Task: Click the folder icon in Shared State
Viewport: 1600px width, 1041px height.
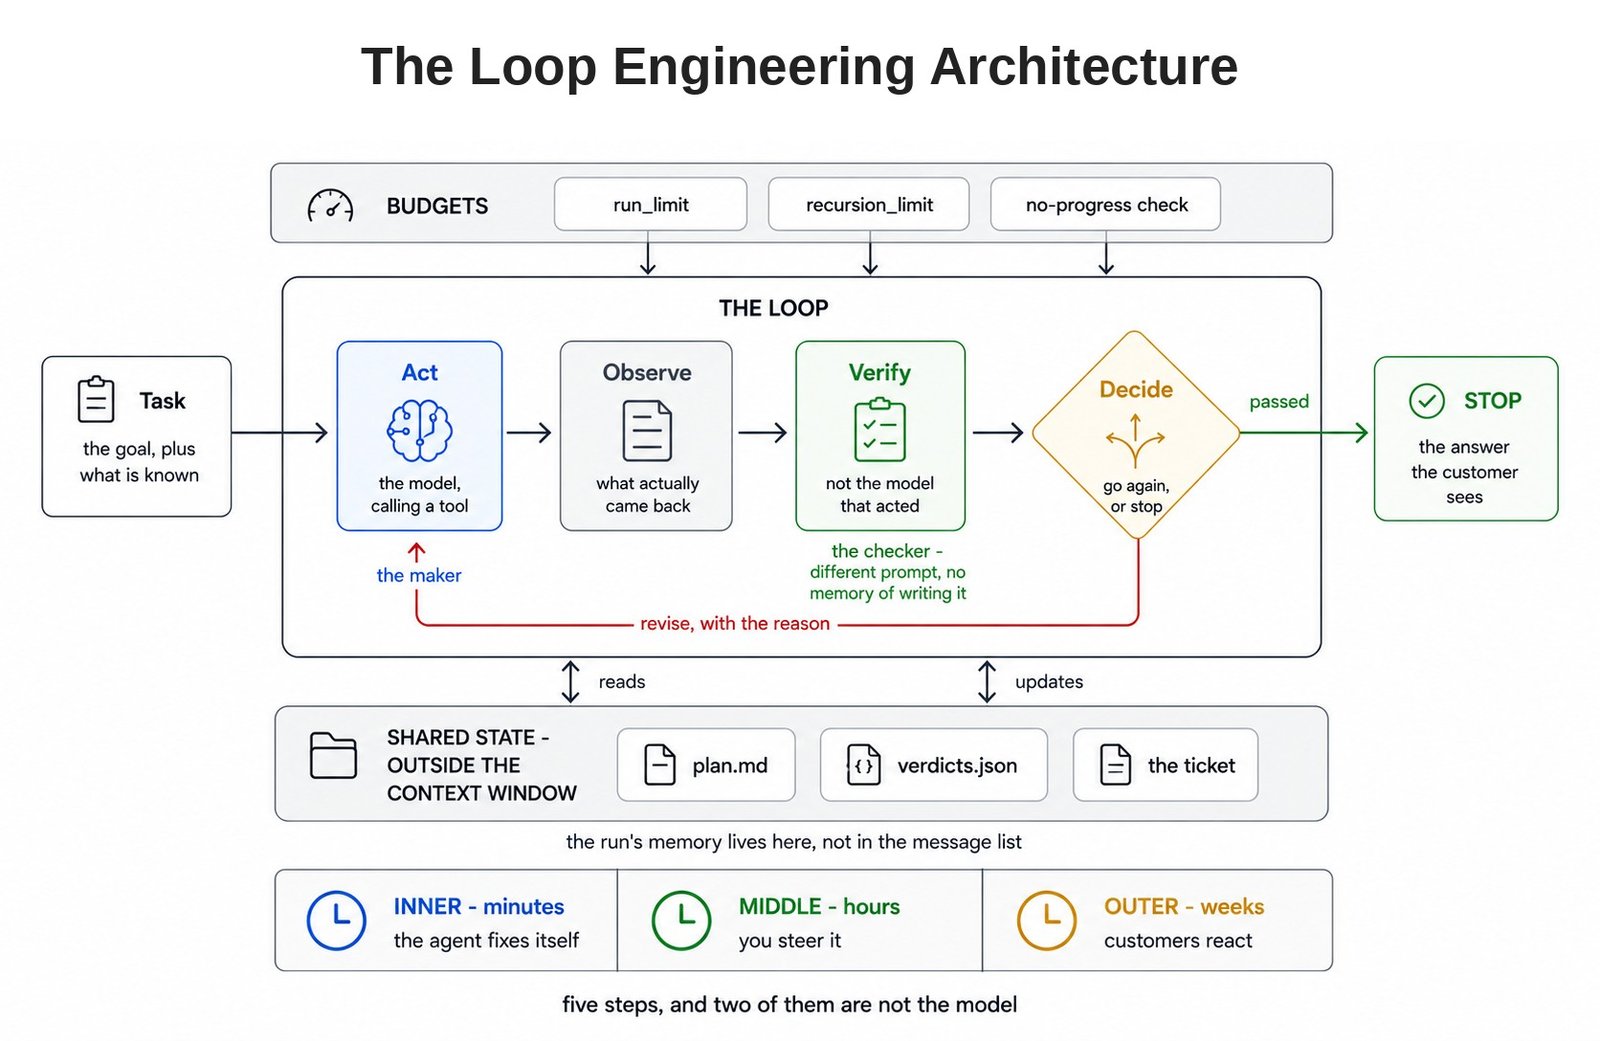Action: point(333,755)
